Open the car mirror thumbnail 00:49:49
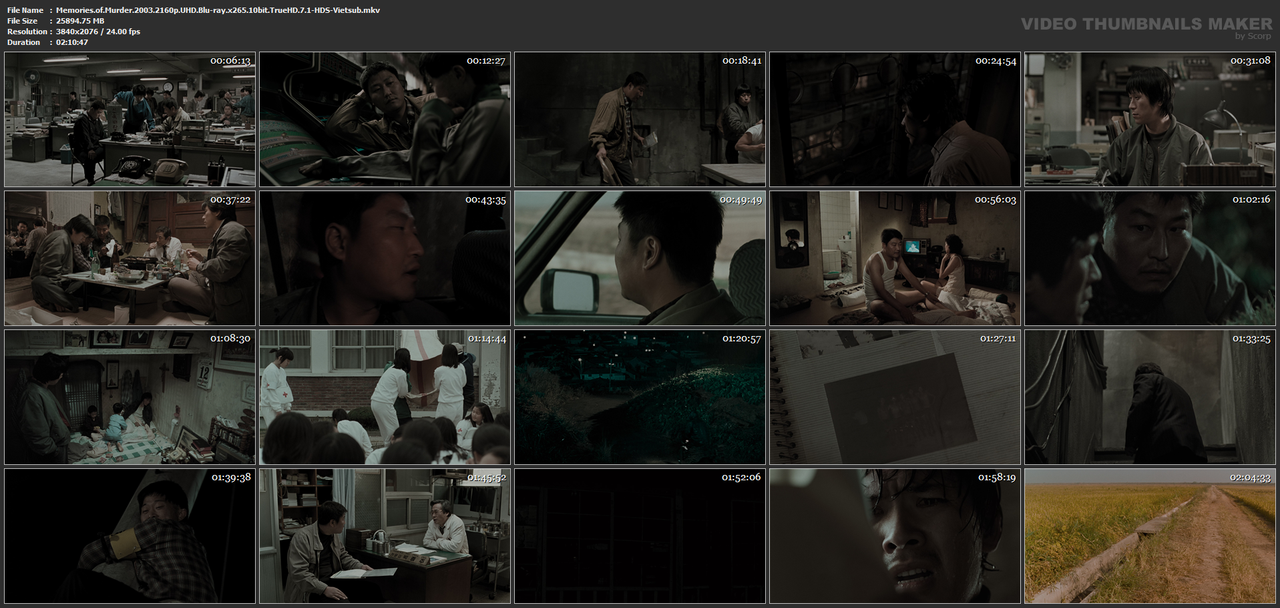The image size is (1280, 608). (x=640, y=258)
